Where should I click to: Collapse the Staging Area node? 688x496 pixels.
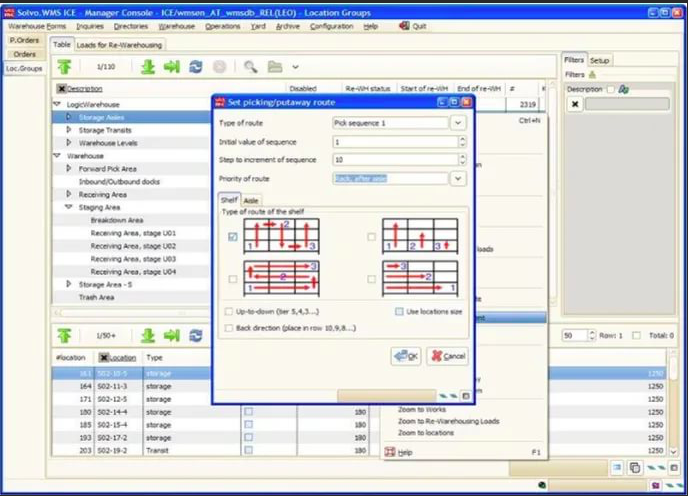pyautogui.click(x=69, y=207)
